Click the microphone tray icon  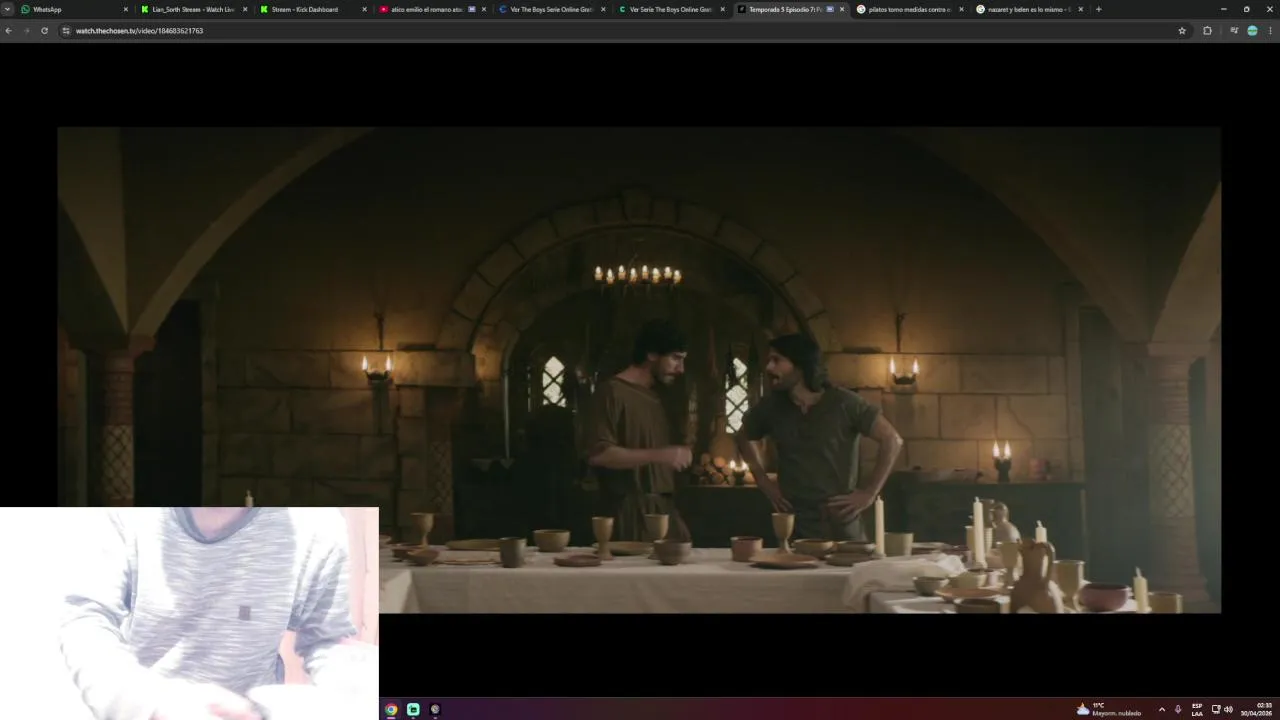[1178, 709]
